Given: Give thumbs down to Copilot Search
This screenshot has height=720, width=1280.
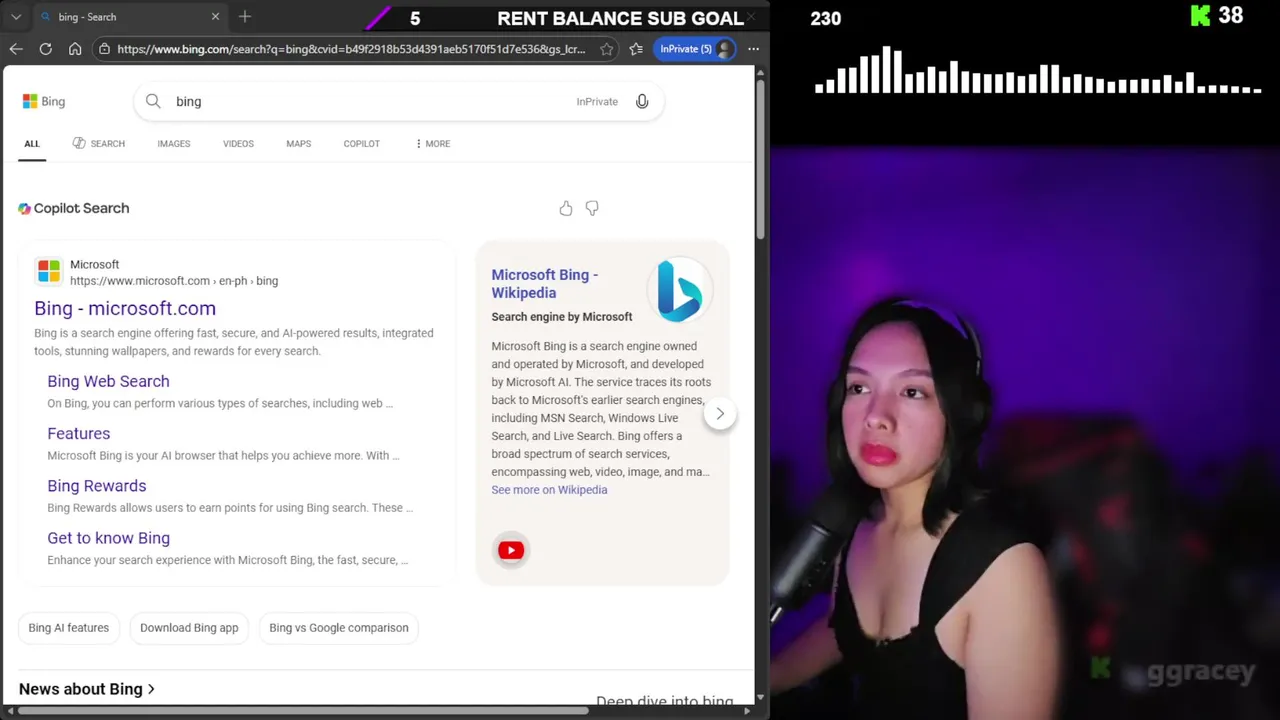Looking at the screenshot, I should click(x=592, y=208).
